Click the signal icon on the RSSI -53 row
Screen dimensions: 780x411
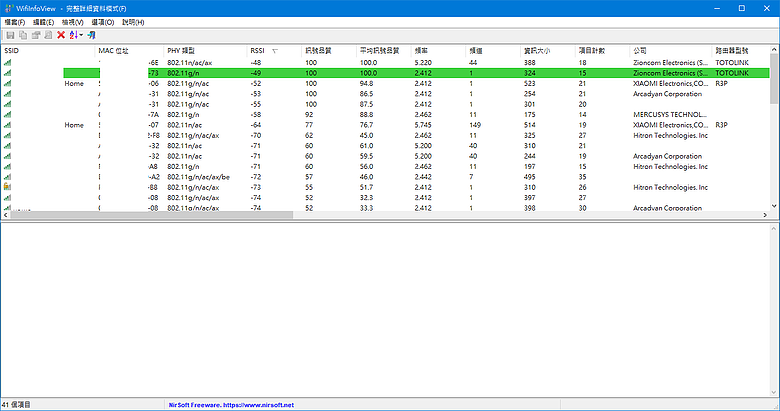click(x=7, y=94)
